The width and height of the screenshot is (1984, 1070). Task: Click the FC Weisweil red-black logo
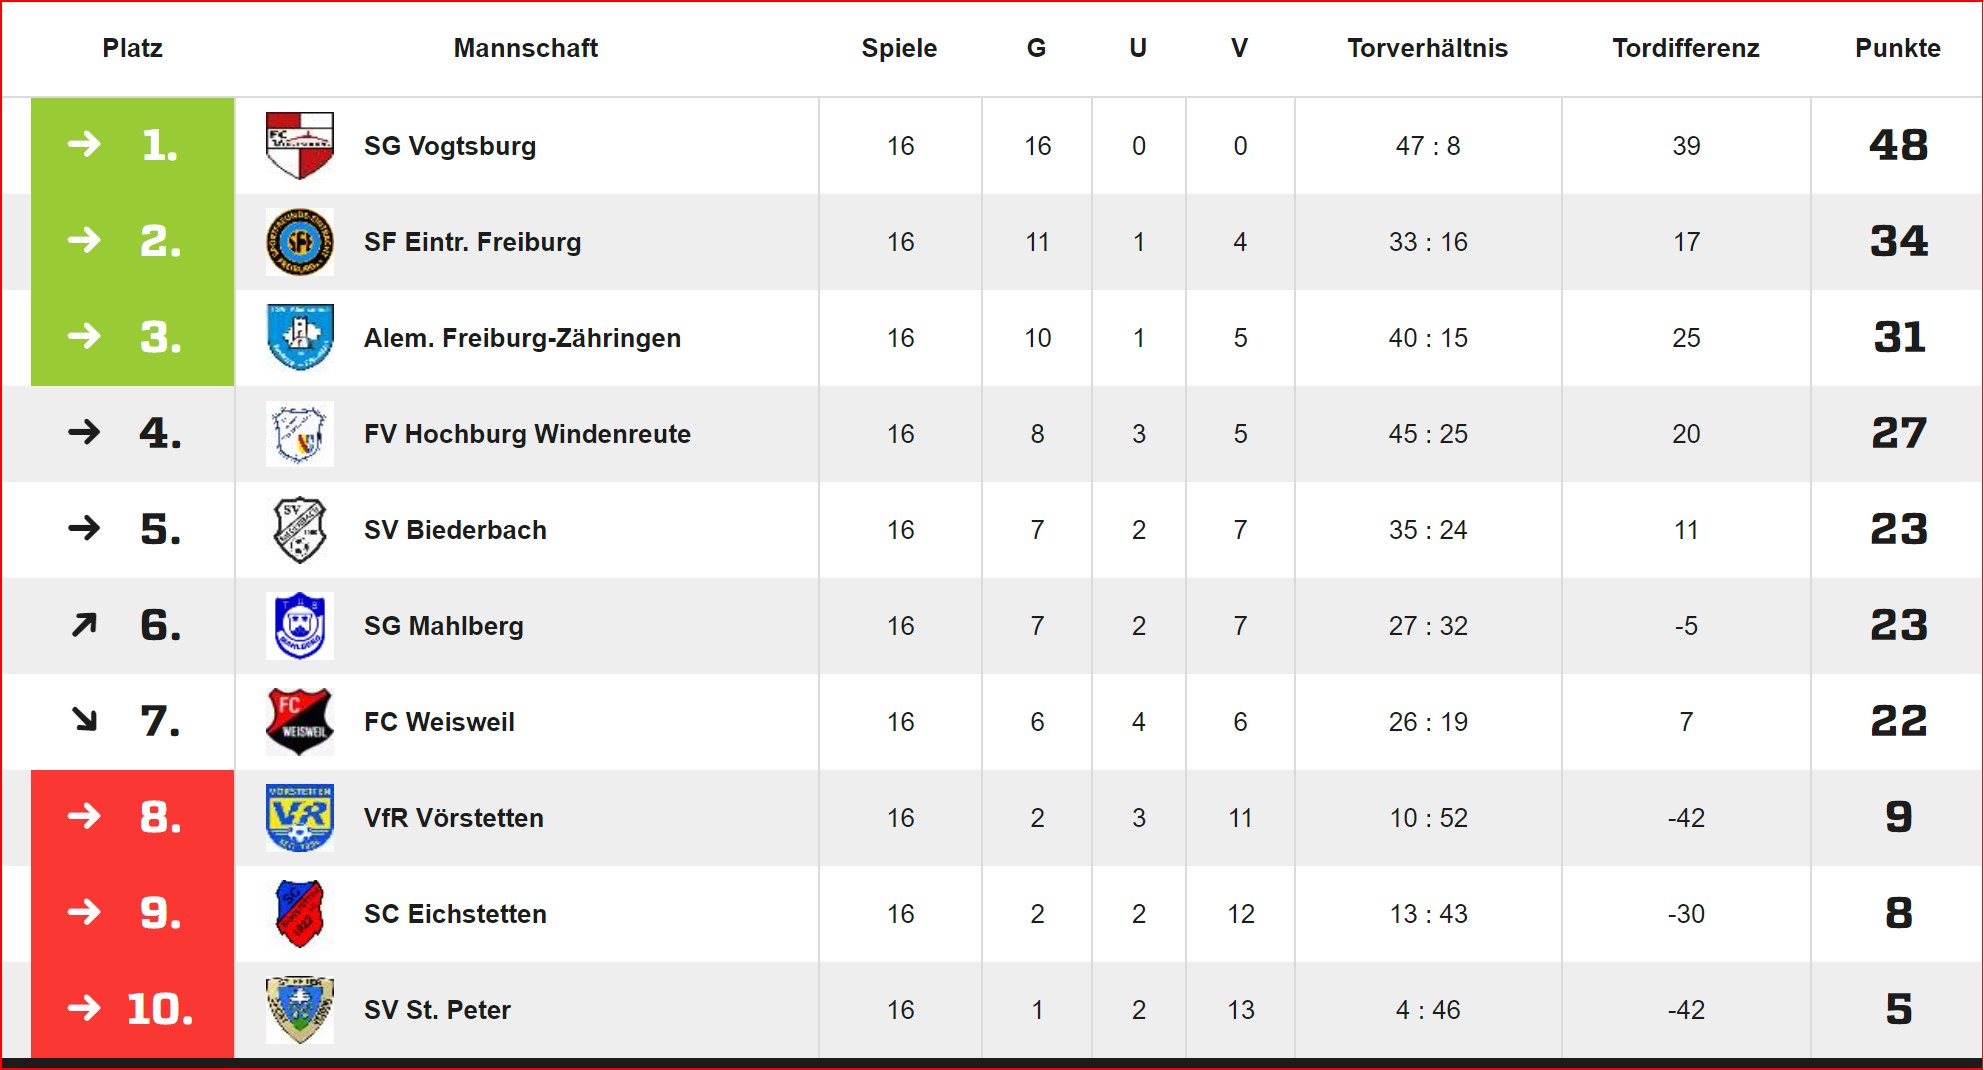(x=300, y=722)
